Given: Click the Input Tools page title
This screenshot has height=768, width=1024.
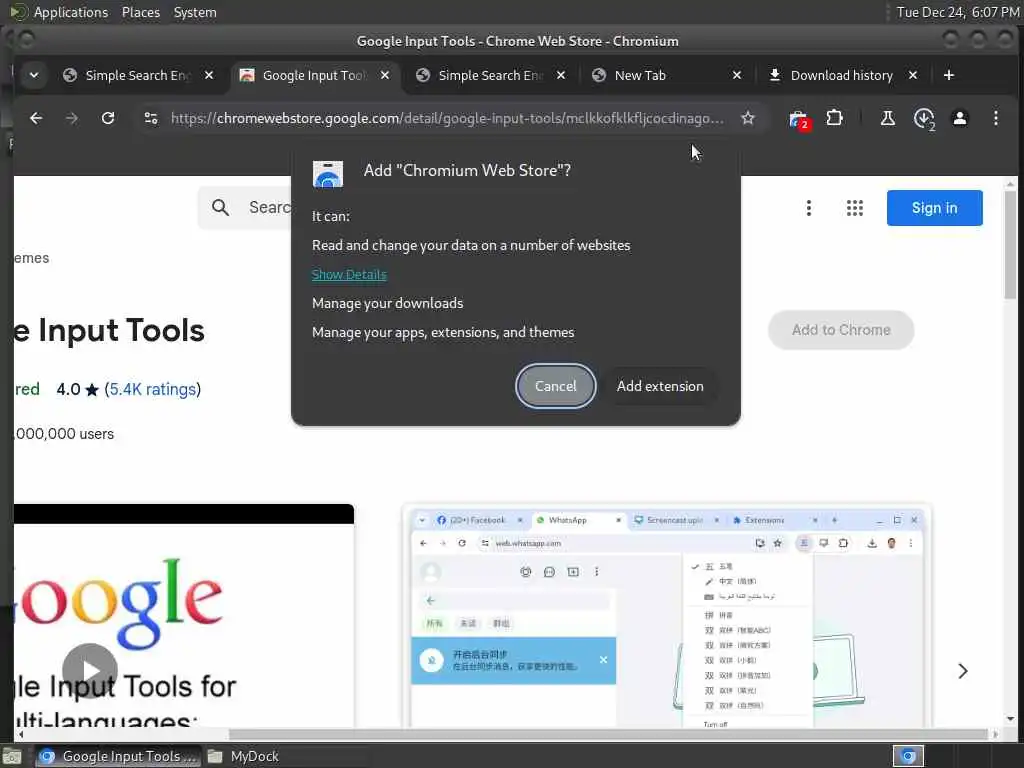Looking at the screenshot, I should click(110, 330).
